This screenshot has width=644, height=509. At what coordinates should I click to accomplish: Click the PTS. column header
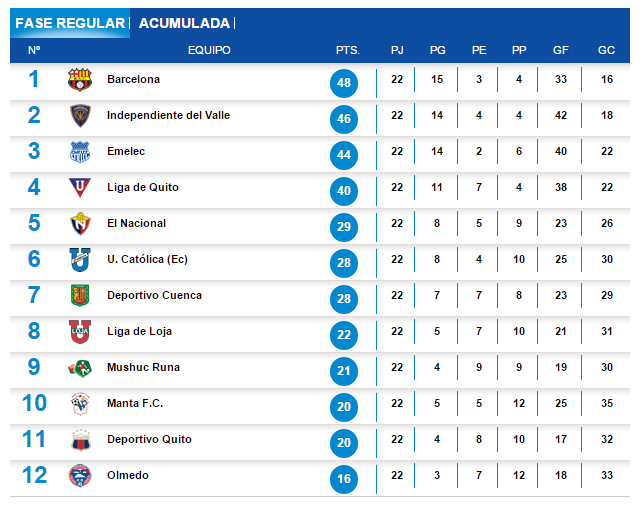point(347,50)
